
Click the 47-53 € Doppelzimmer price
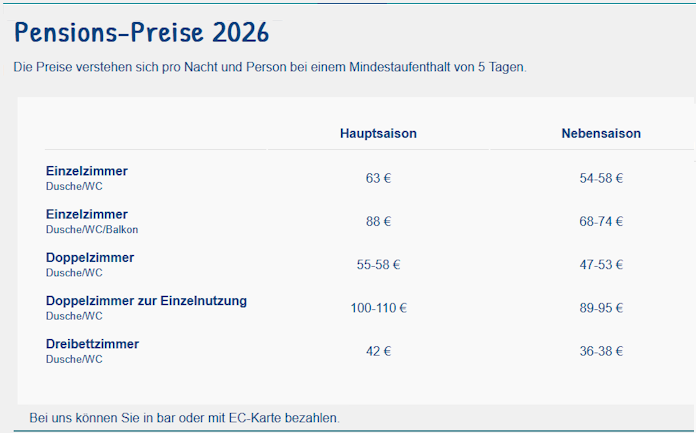click(x=601, y=265)
